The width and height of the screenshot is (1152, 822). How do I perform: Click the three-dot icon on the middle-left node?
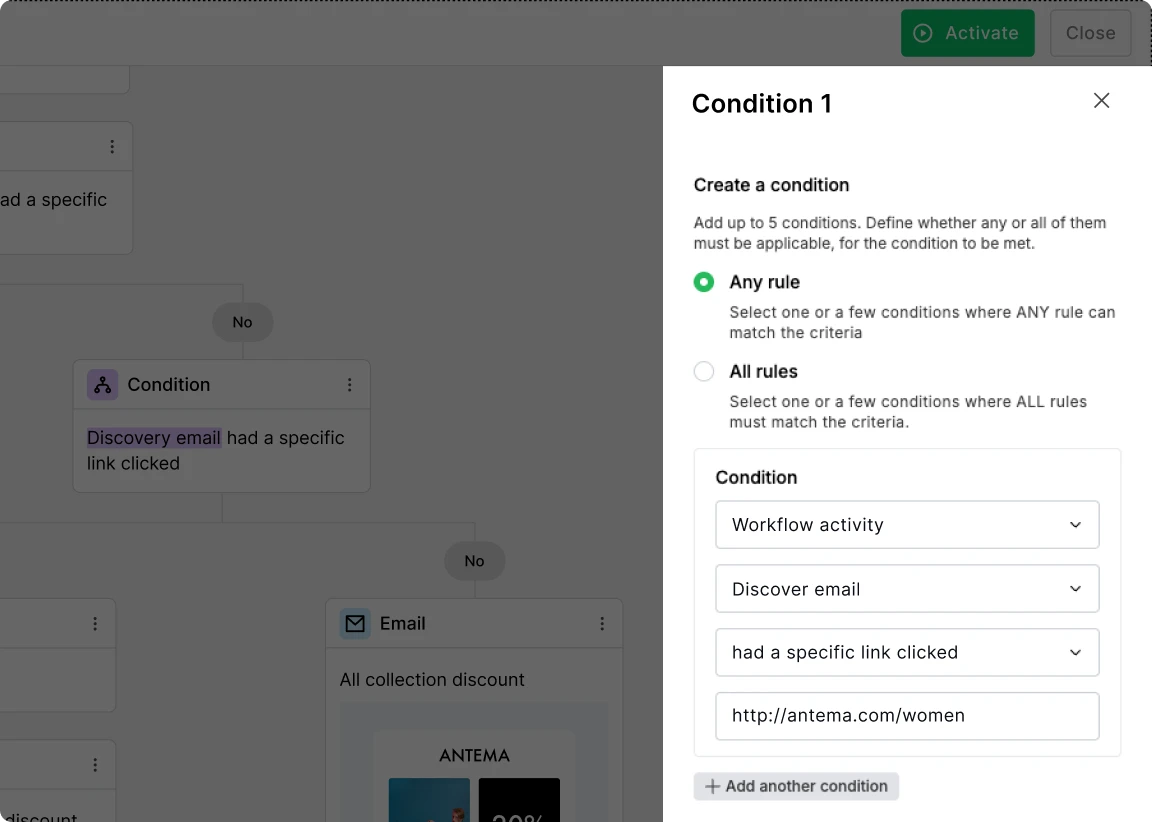coord(95,623)
